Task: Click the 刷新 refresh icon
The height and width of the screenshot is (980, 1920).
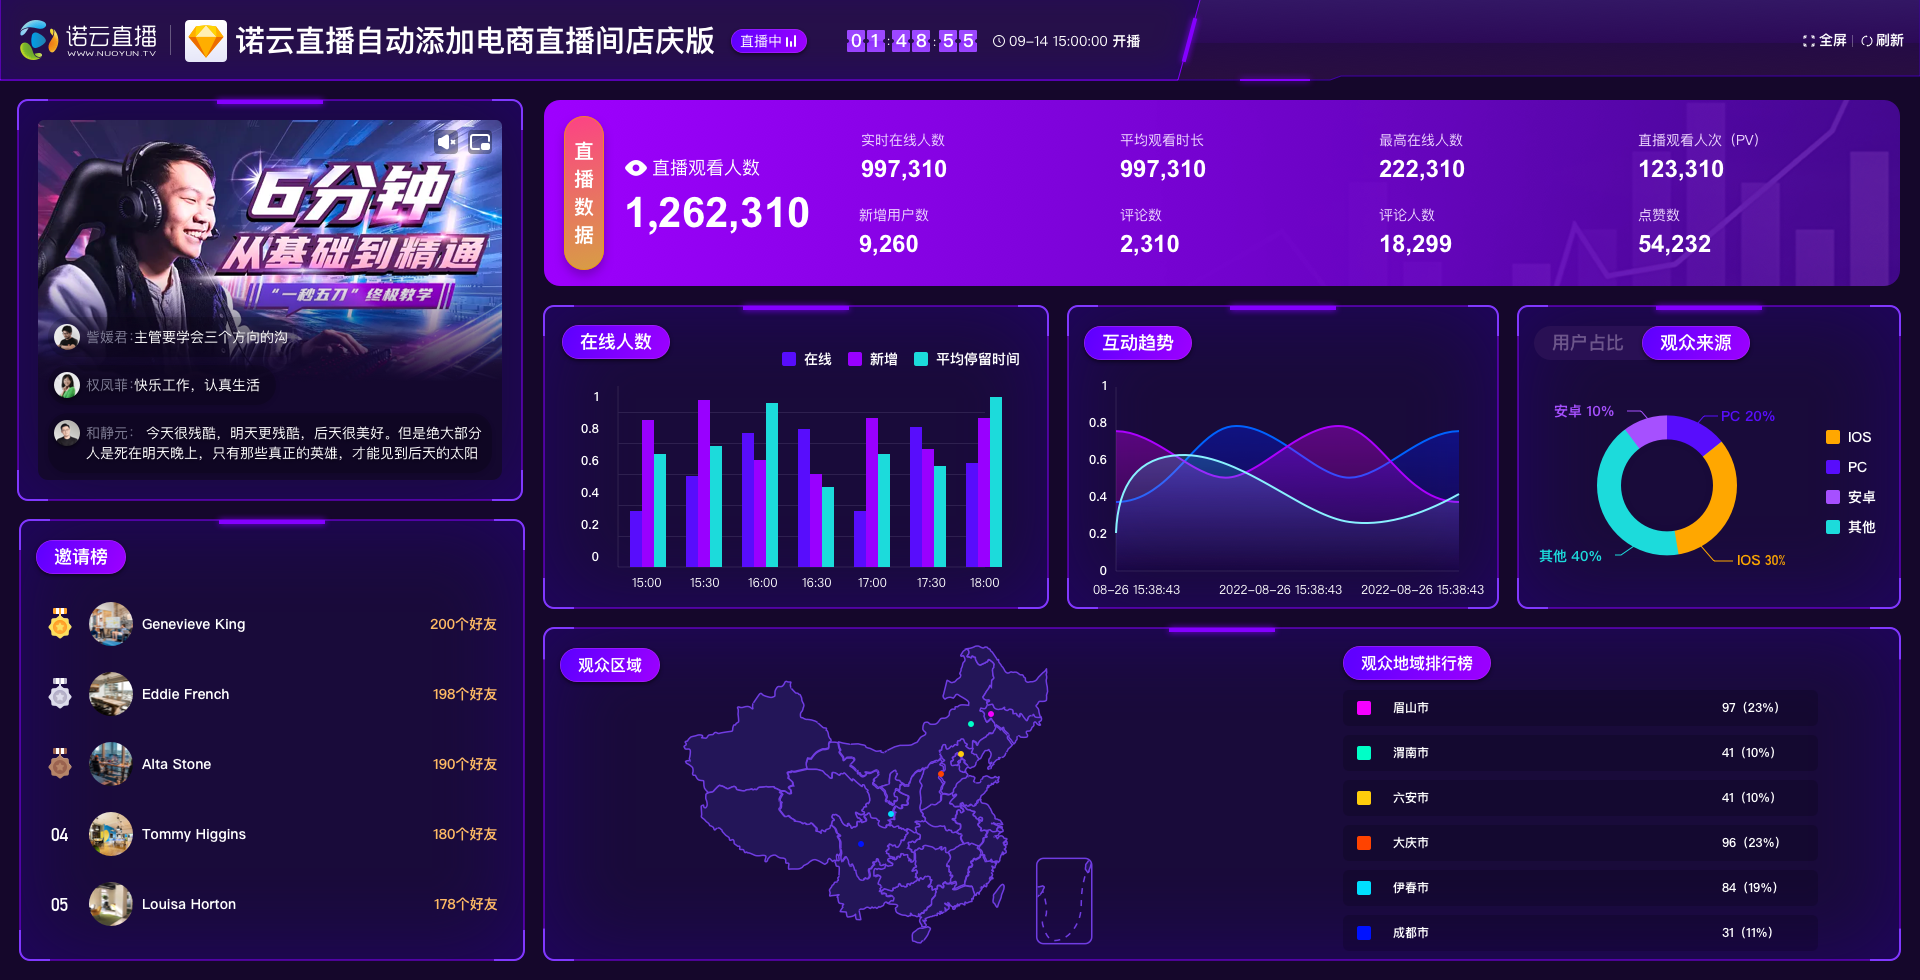Action: tap(1866, 41)
